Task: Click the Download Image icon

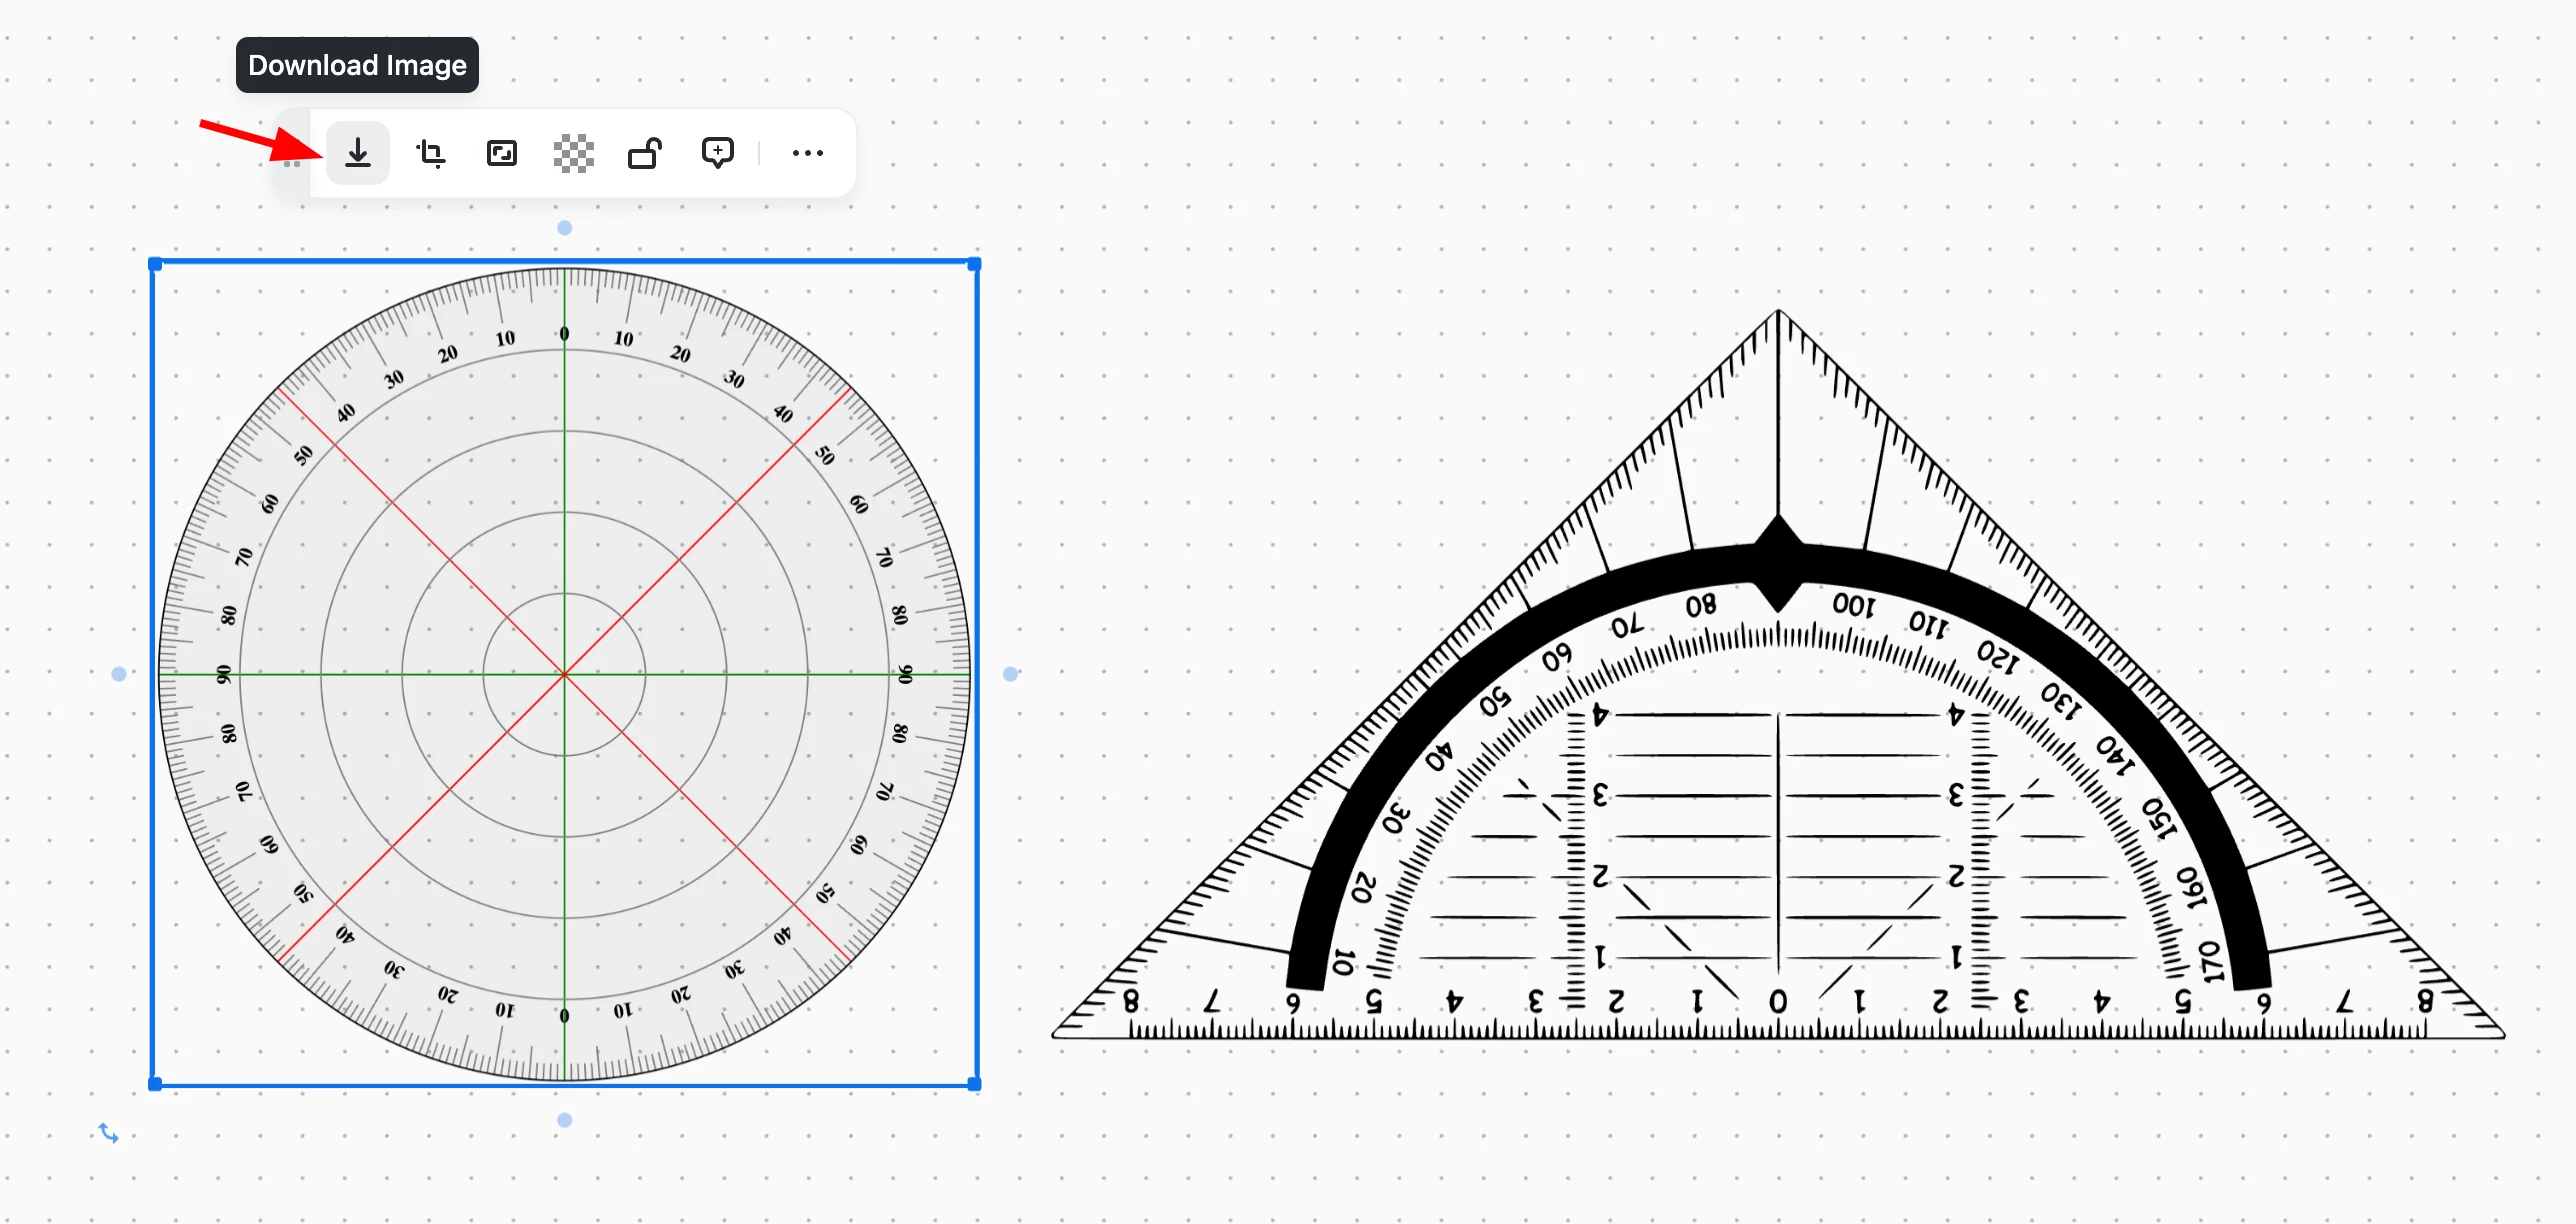Action: point(357,153)
